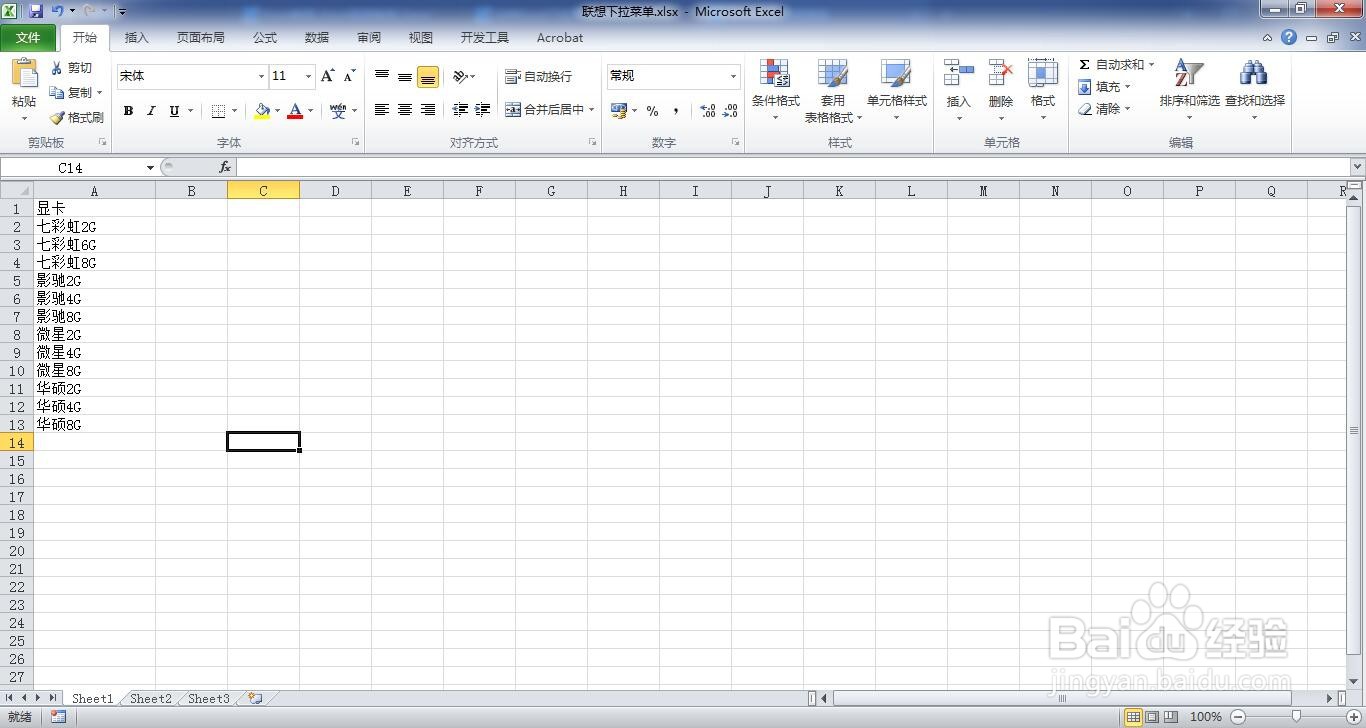Image resolution: width=1366 pixels, height=728 pixels.
Task: Open the Merge and Center dropdown arrow
Action: pos(592,110)
